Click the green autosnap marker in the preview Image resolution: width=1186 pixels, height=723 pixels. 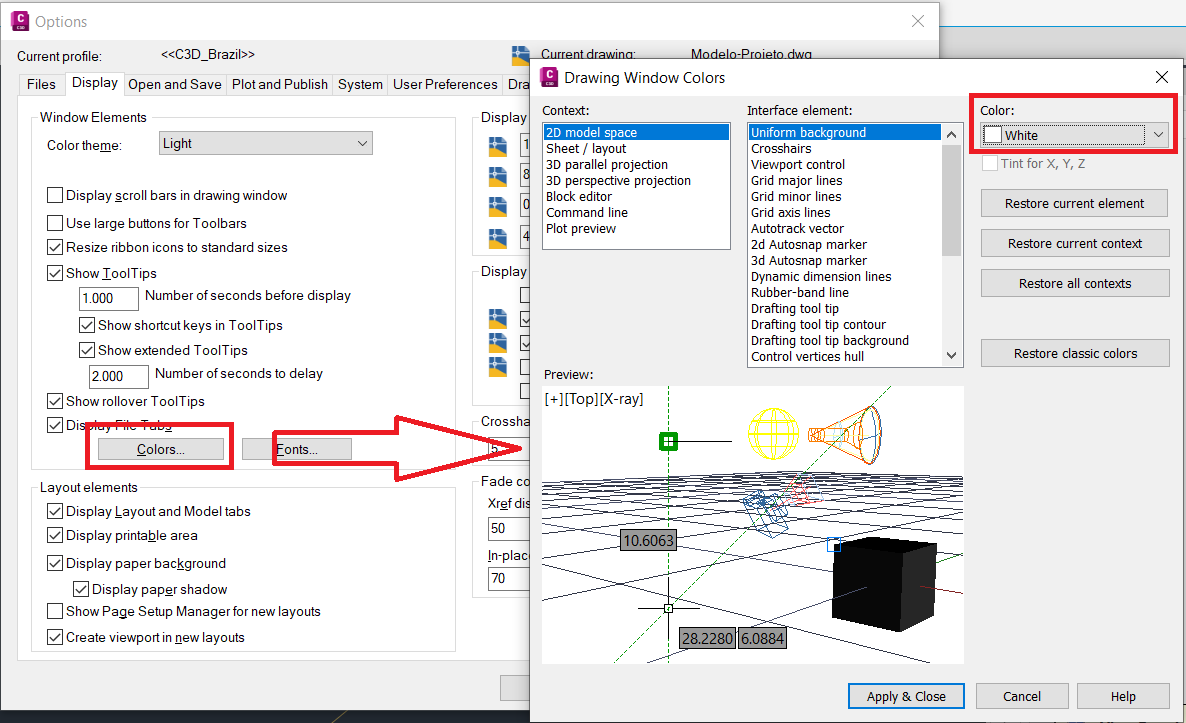tap(668, 441)
